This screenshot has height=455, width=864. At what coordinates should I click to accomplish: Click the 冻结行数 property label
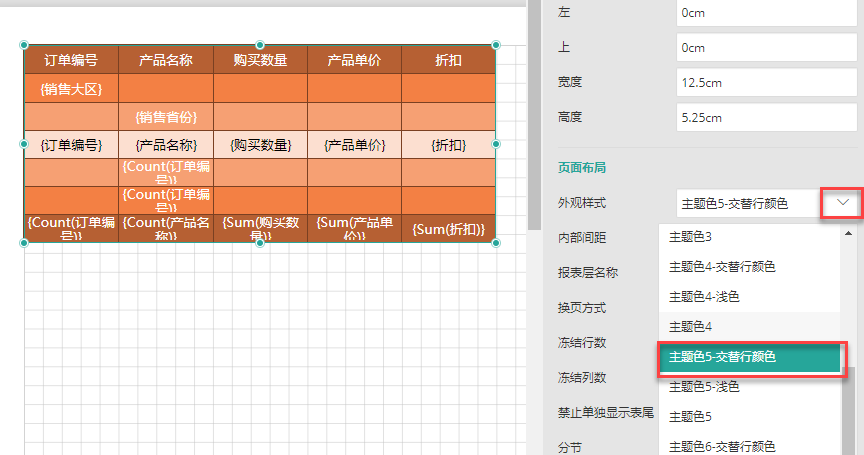(582, 343)
